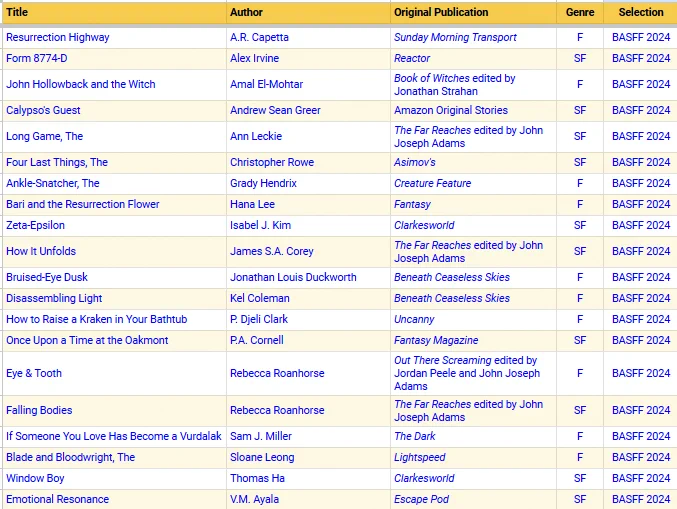
Task: Click the How It Unfolds title
Action: 41,251
